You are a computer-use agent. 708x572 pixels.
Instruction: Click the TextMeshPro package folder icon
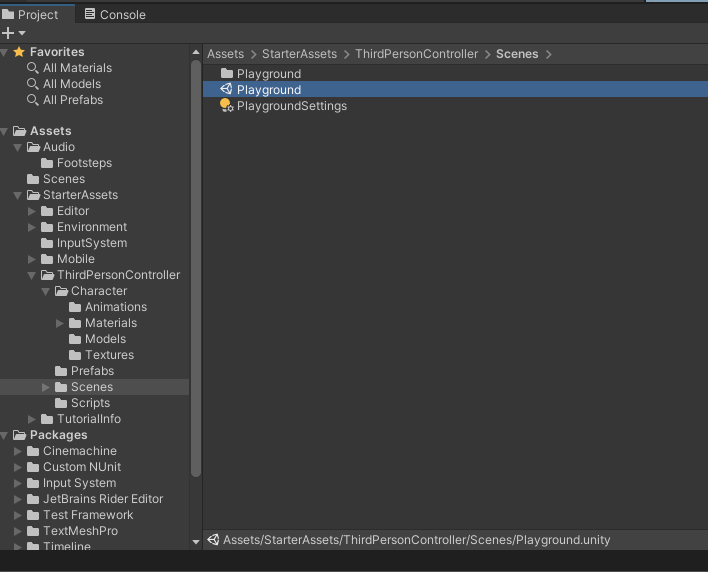click(33, 531)
